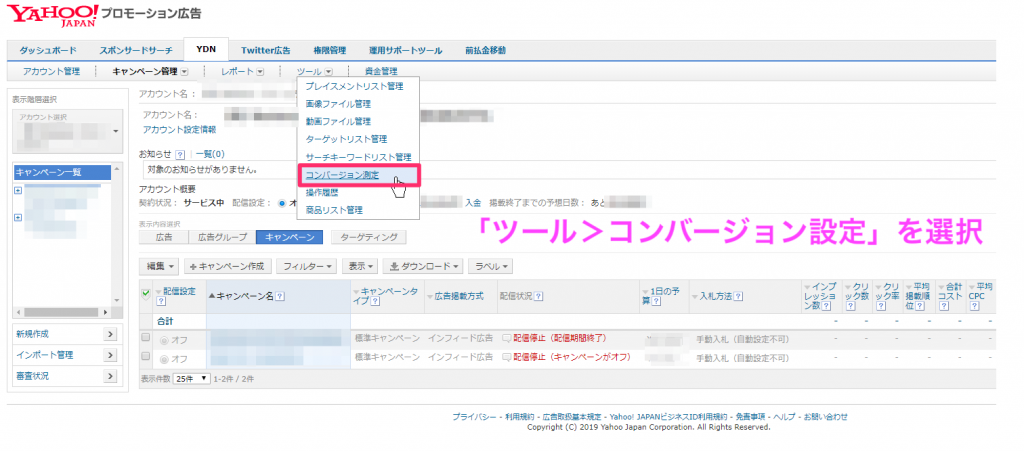Viewport: 1024px width, 452px height.
Task: Open the アカウント選択 dropdown
Action: tap(68, 131)
